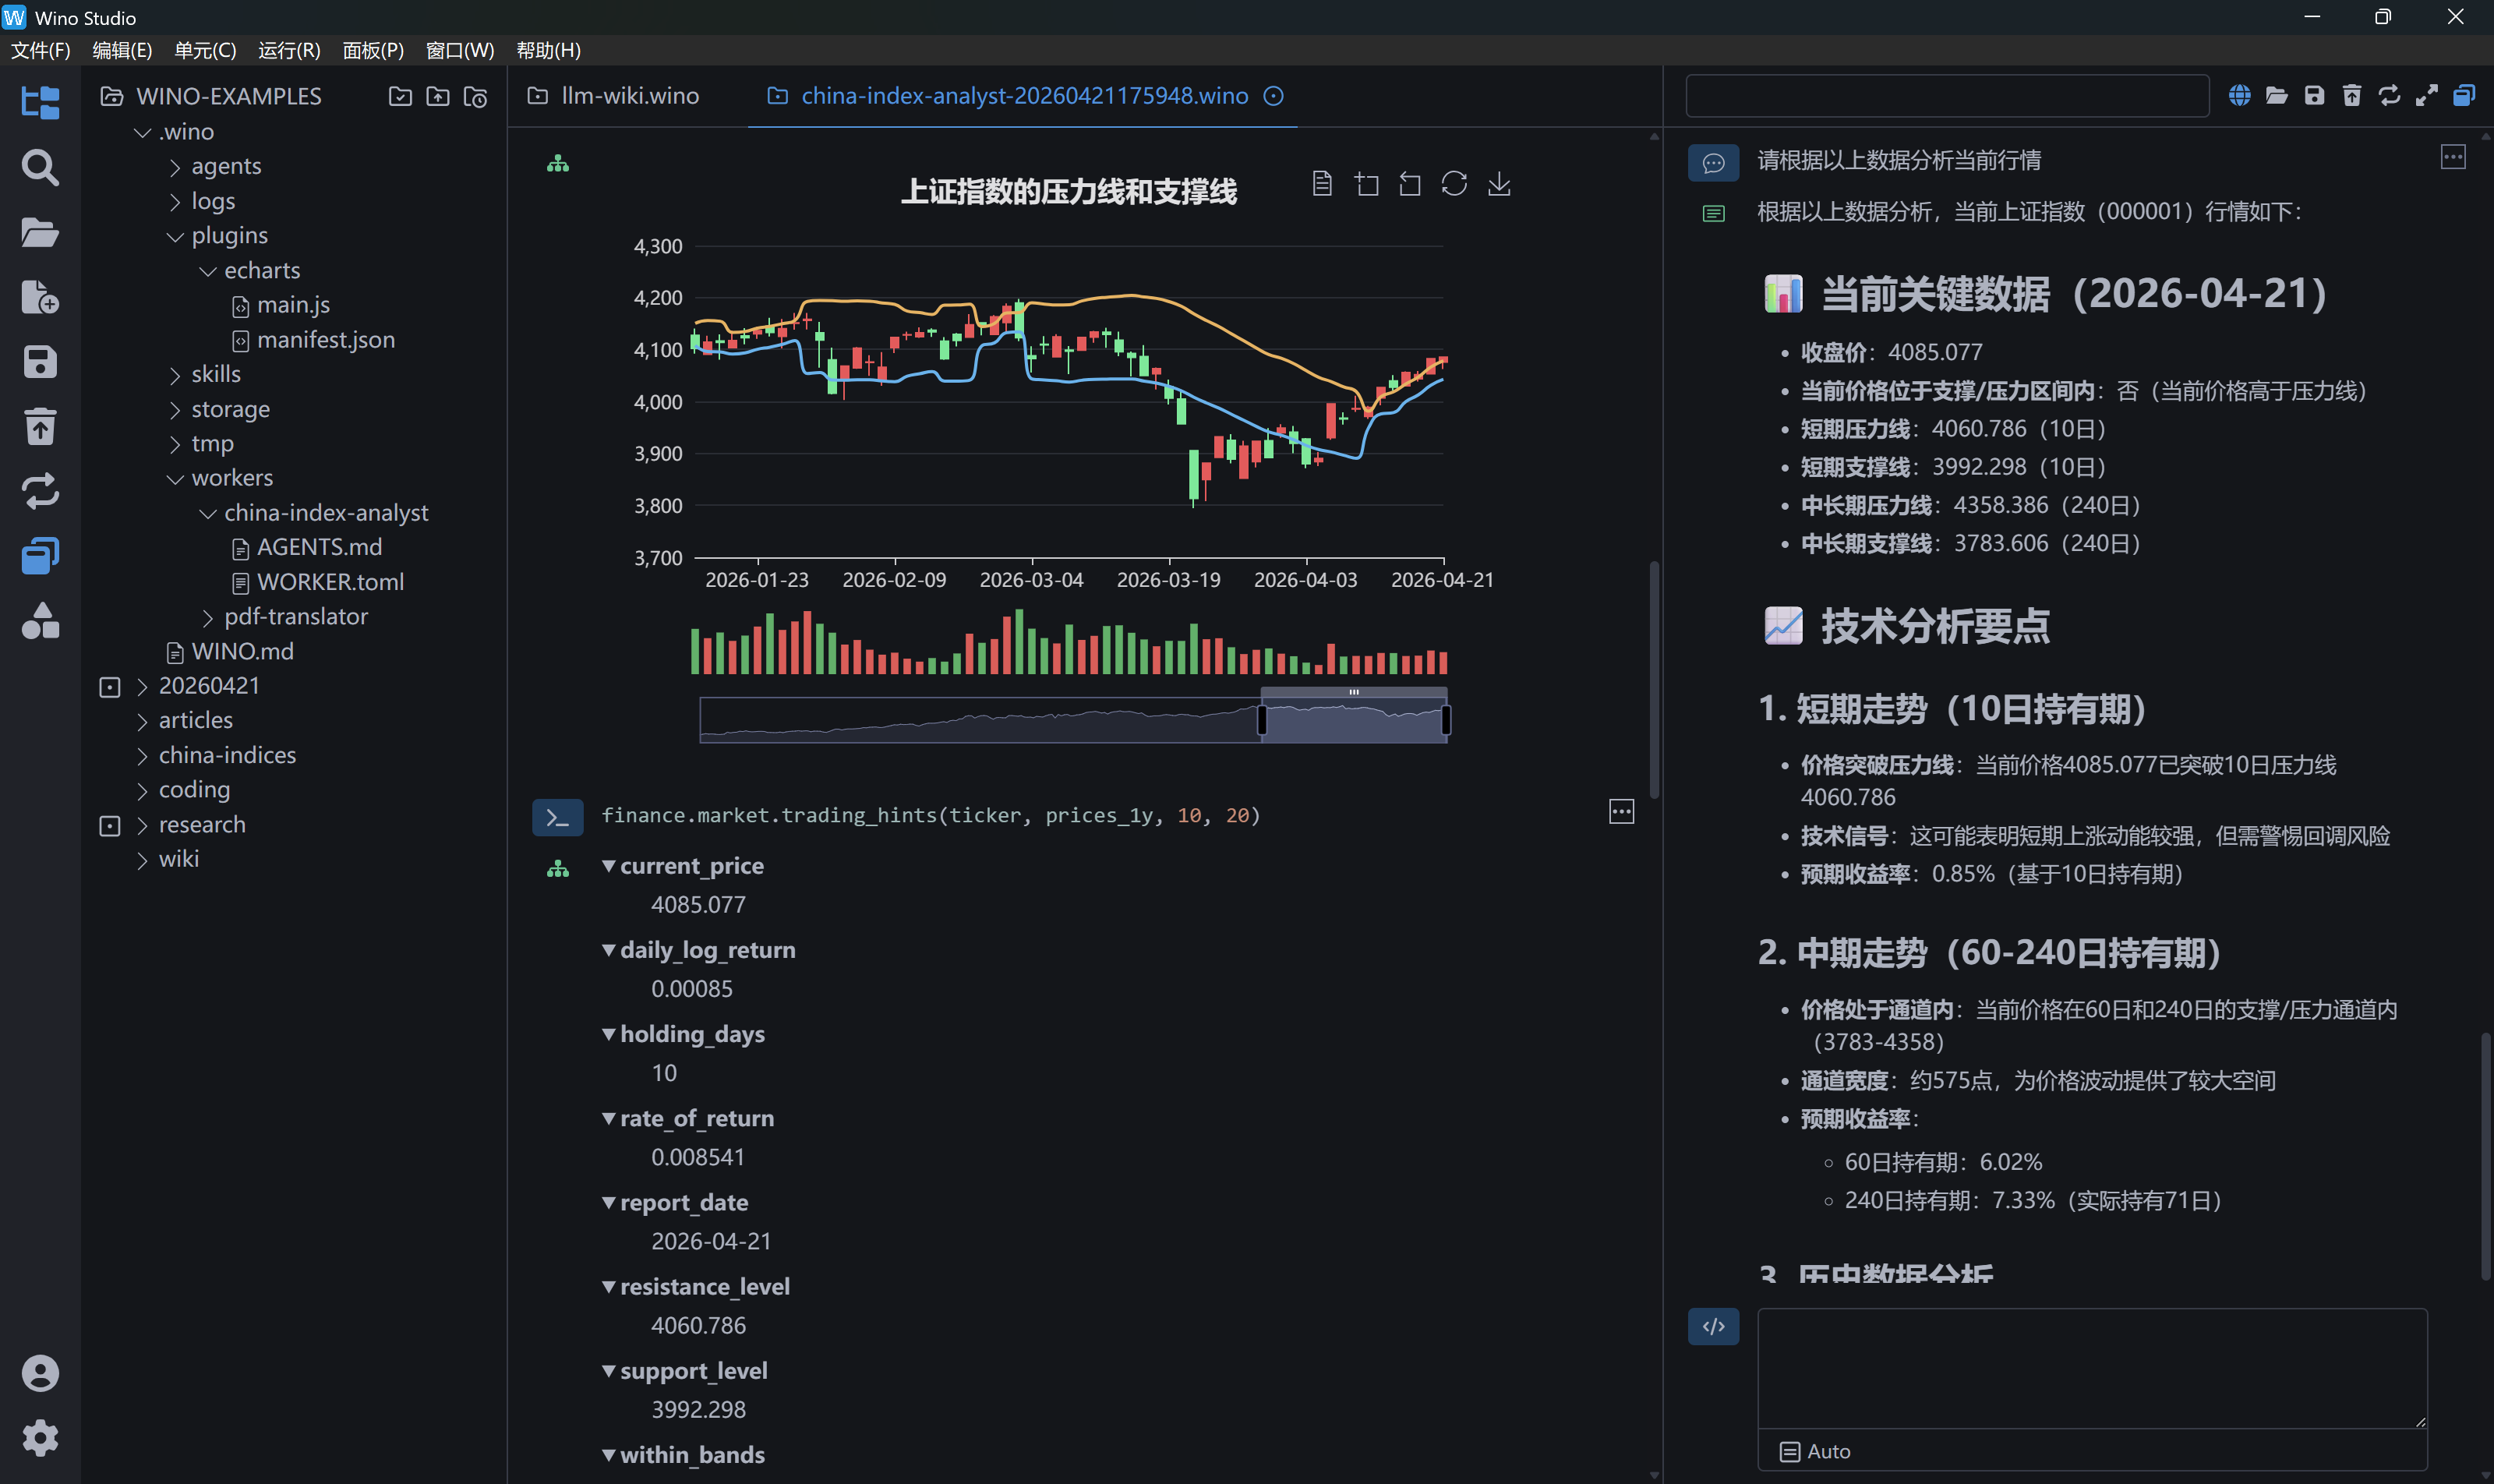Open the search icon in left sidebar
Screen dimensions: 2494x1484
(40, 168)
